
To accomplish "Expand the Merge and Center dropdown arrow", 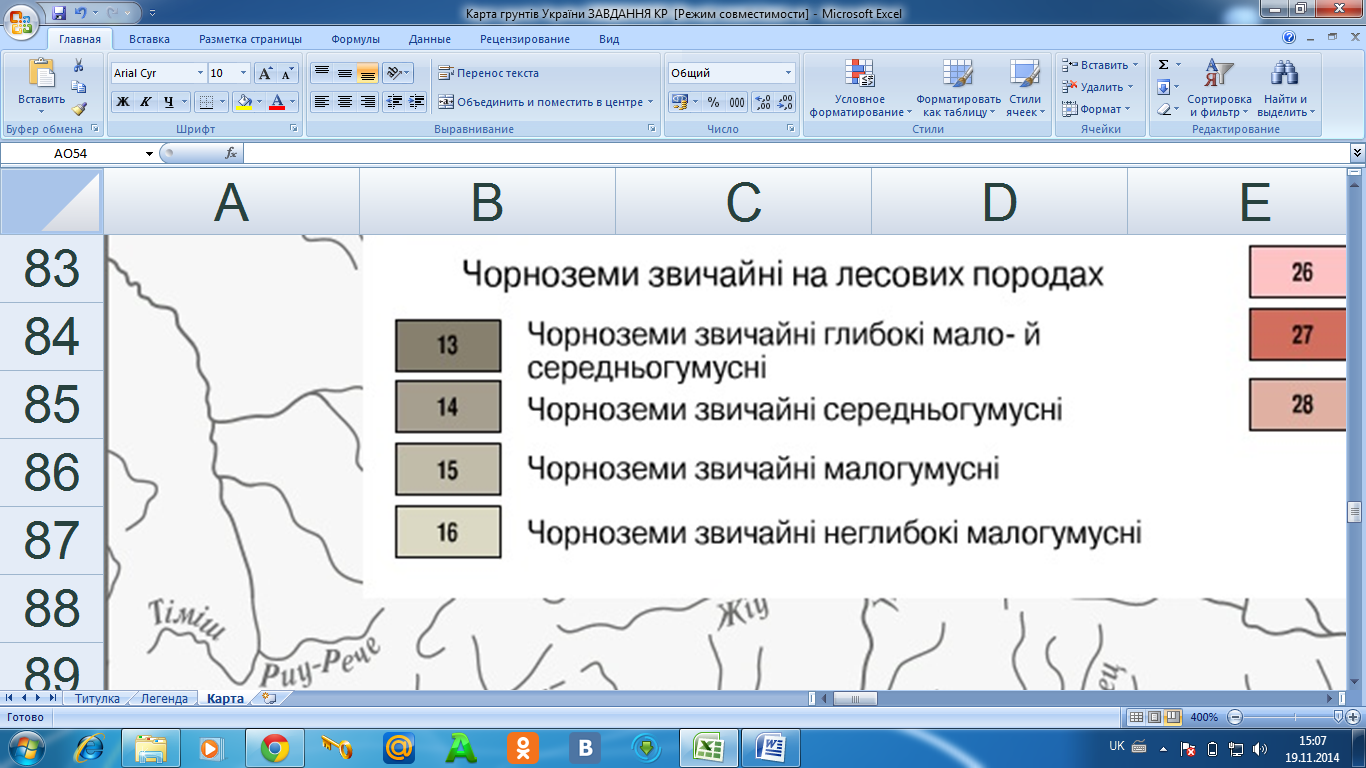I will (x=650, y=102).
